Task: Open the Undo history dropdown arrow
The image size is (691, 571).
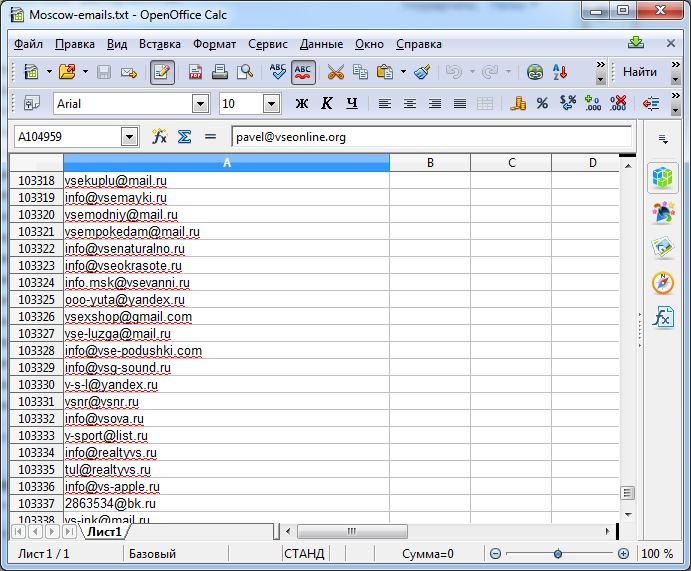Action: click(x=472, y=72)
